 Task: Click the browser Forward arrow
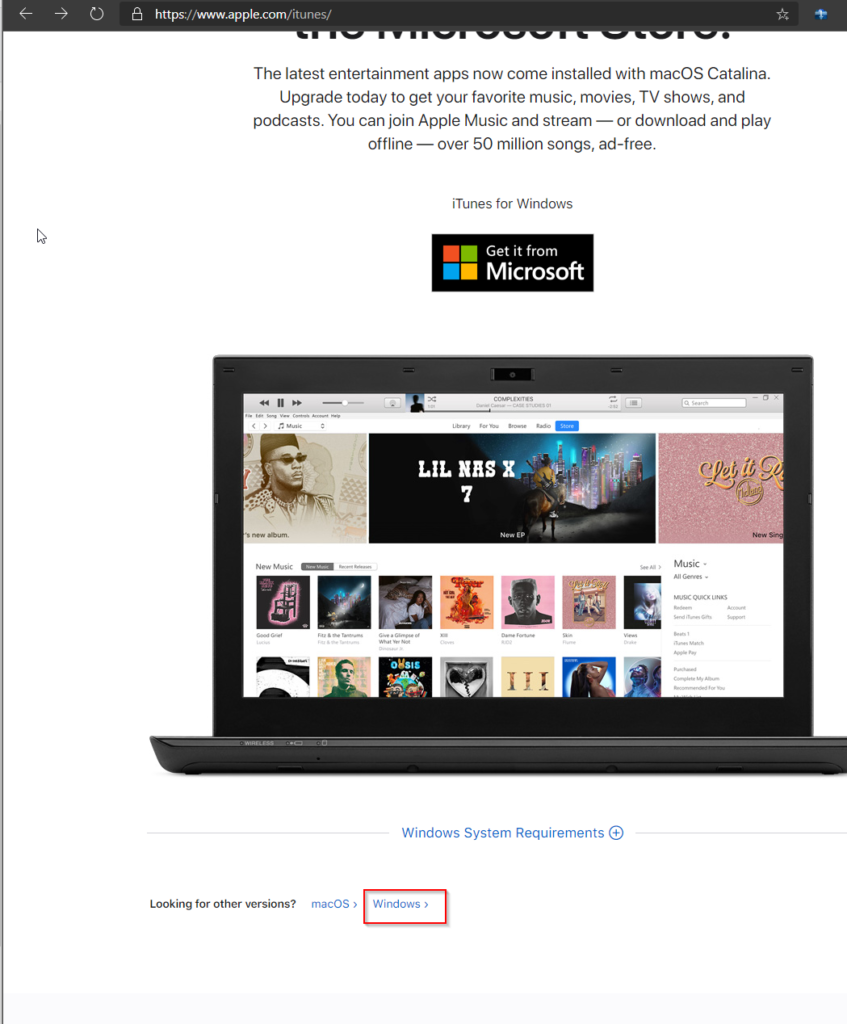coord(61,14)
